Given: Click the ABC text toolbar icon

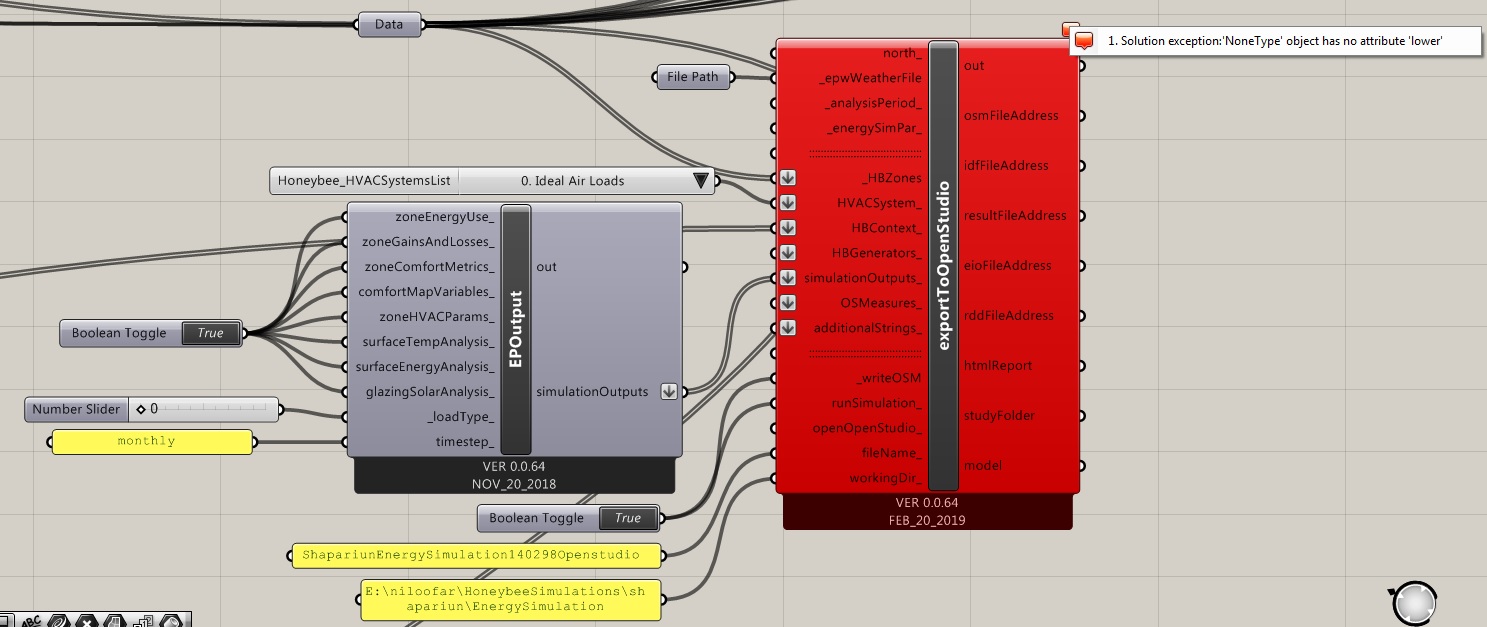Looking at the screenshot, I should point(32,620).
